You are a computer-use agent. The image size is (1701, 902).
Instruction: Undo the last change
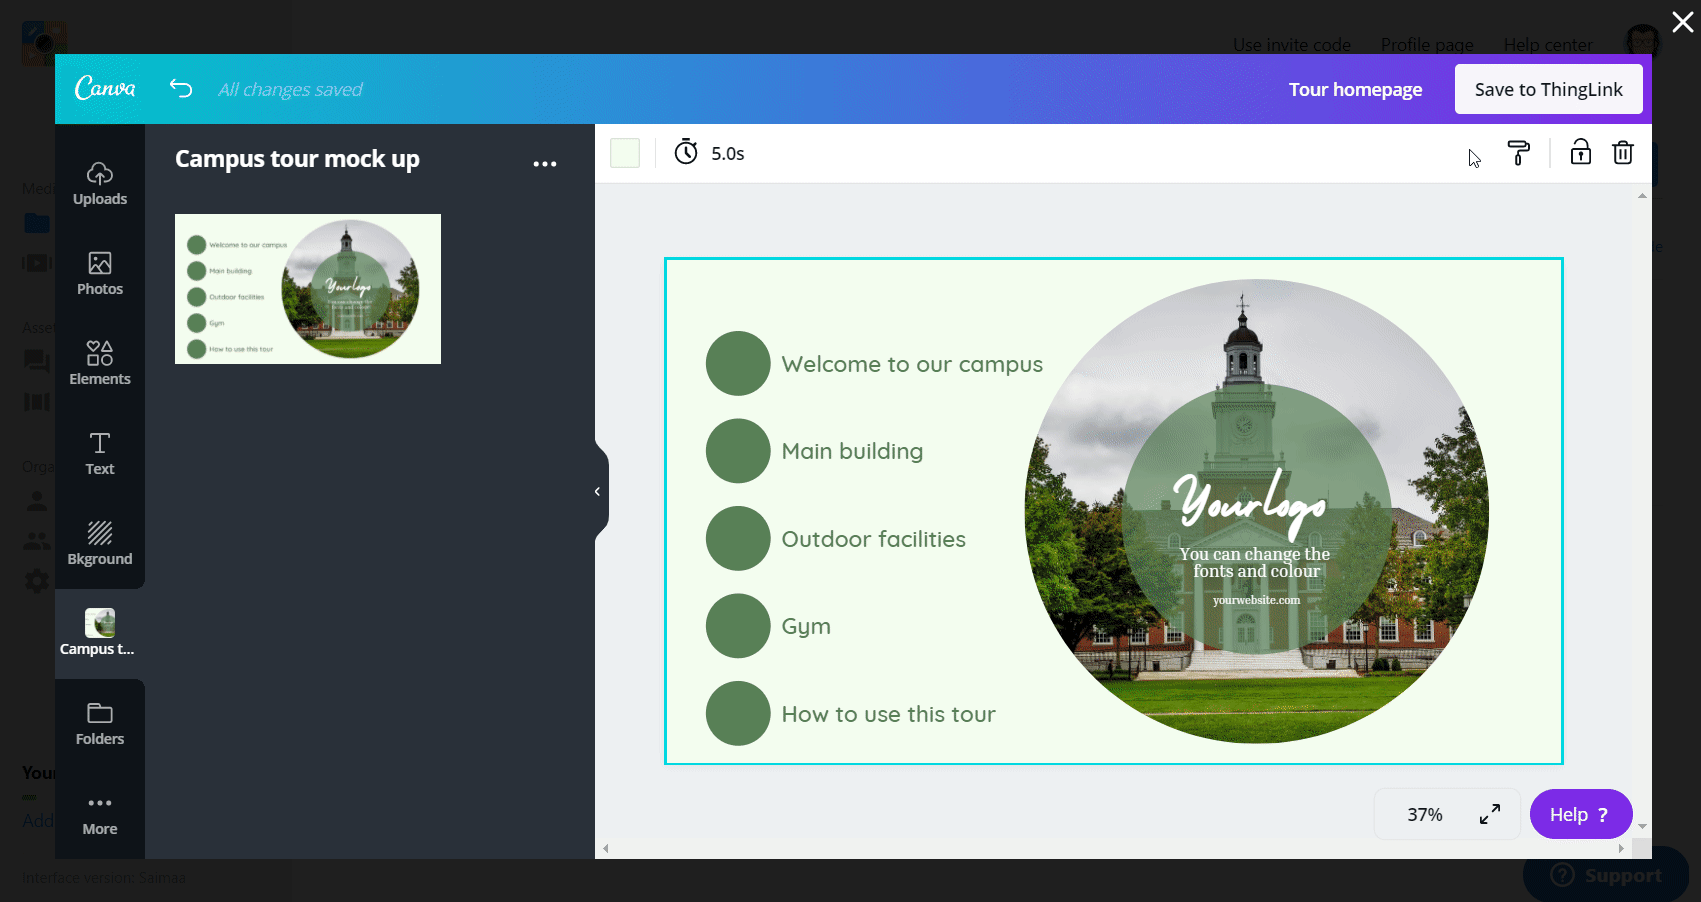181,88
